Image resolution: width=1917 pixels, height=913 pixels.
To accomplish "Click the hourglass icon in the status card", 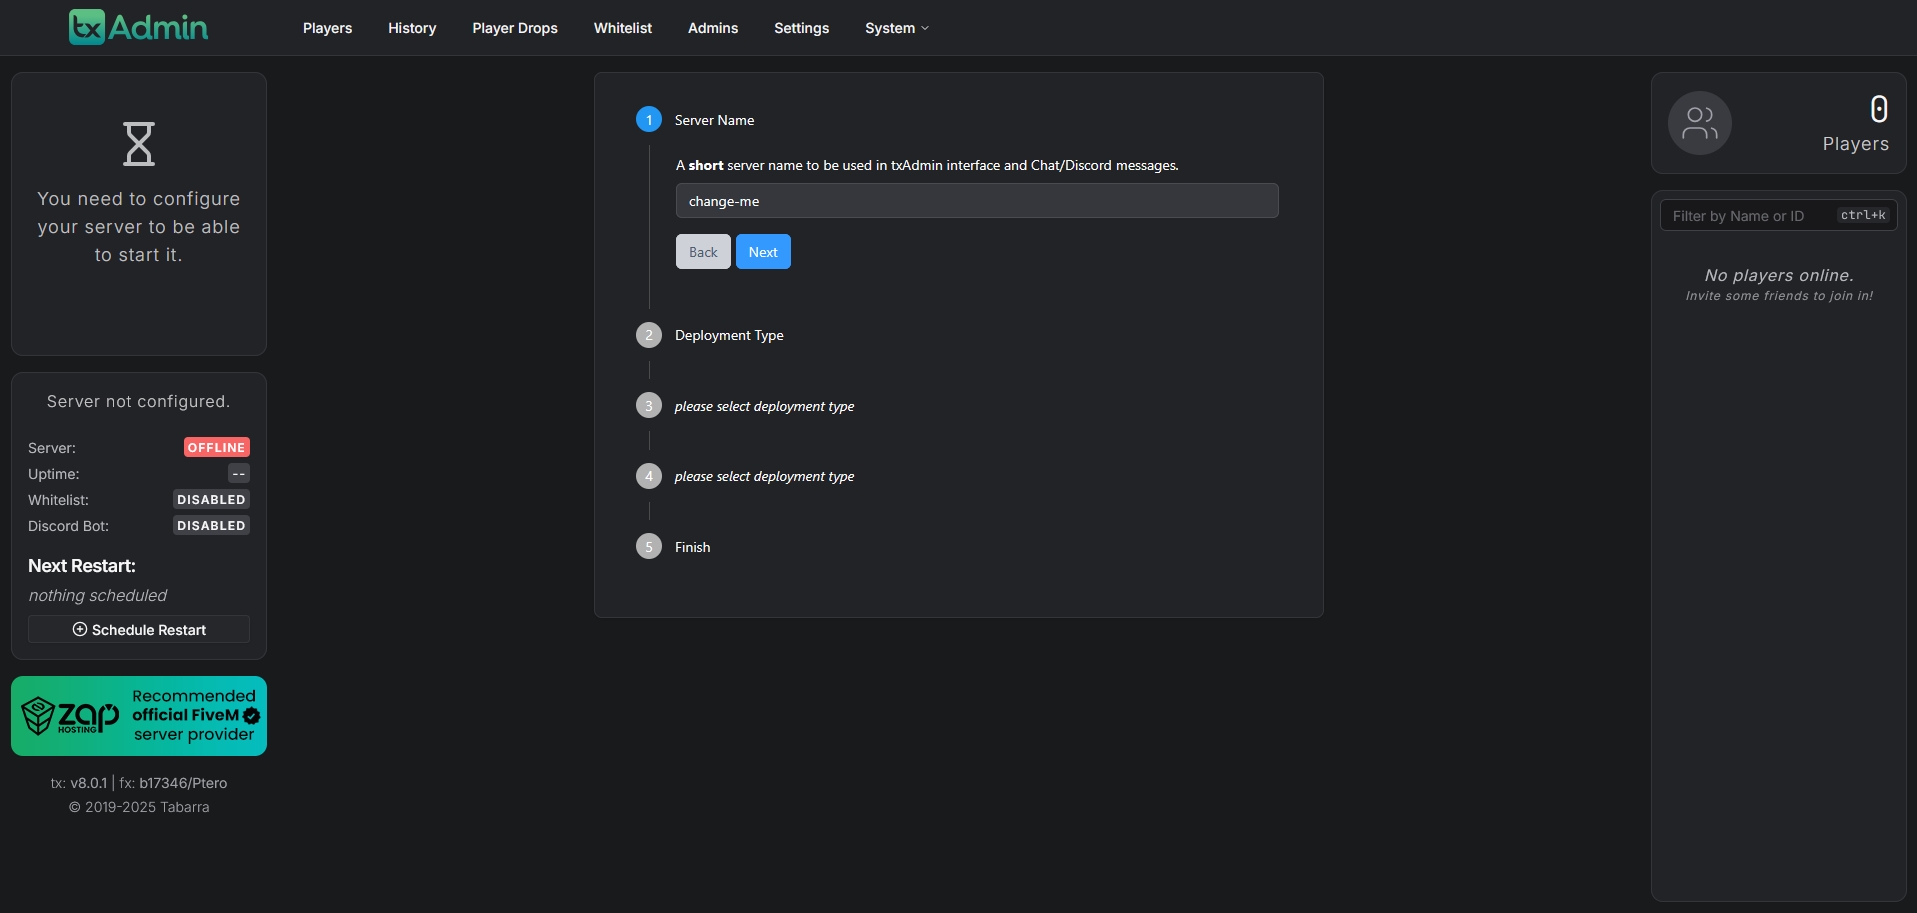I will click(139, 144).
